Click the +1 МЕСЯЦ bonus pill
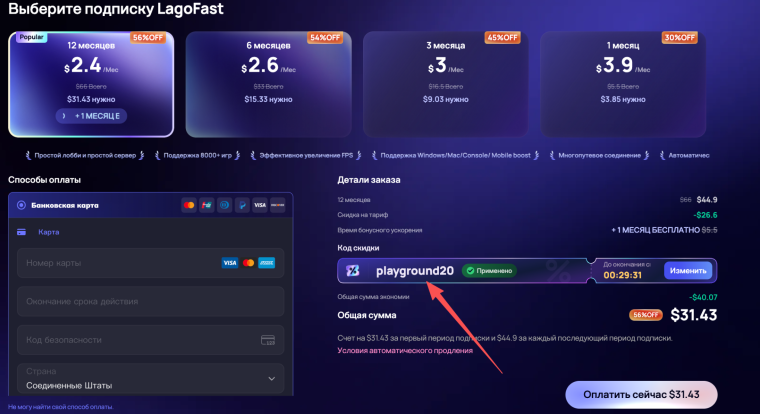760x414 pixels. 91,116
